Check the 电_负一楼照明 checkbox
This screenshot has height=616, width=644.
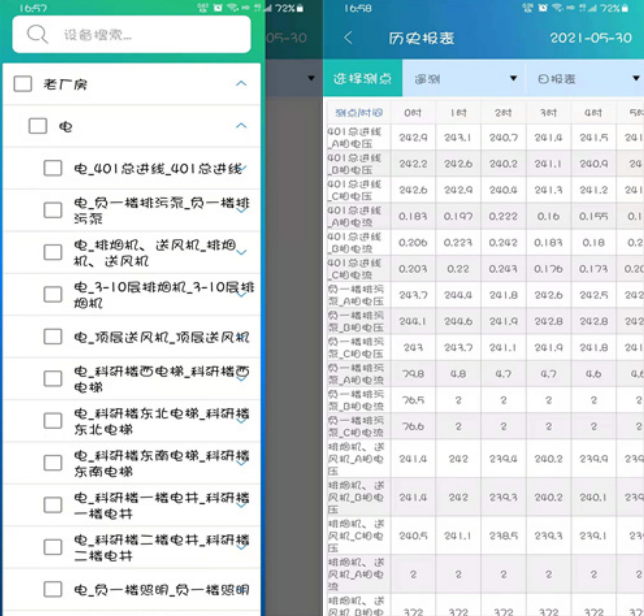pos(53,590)
